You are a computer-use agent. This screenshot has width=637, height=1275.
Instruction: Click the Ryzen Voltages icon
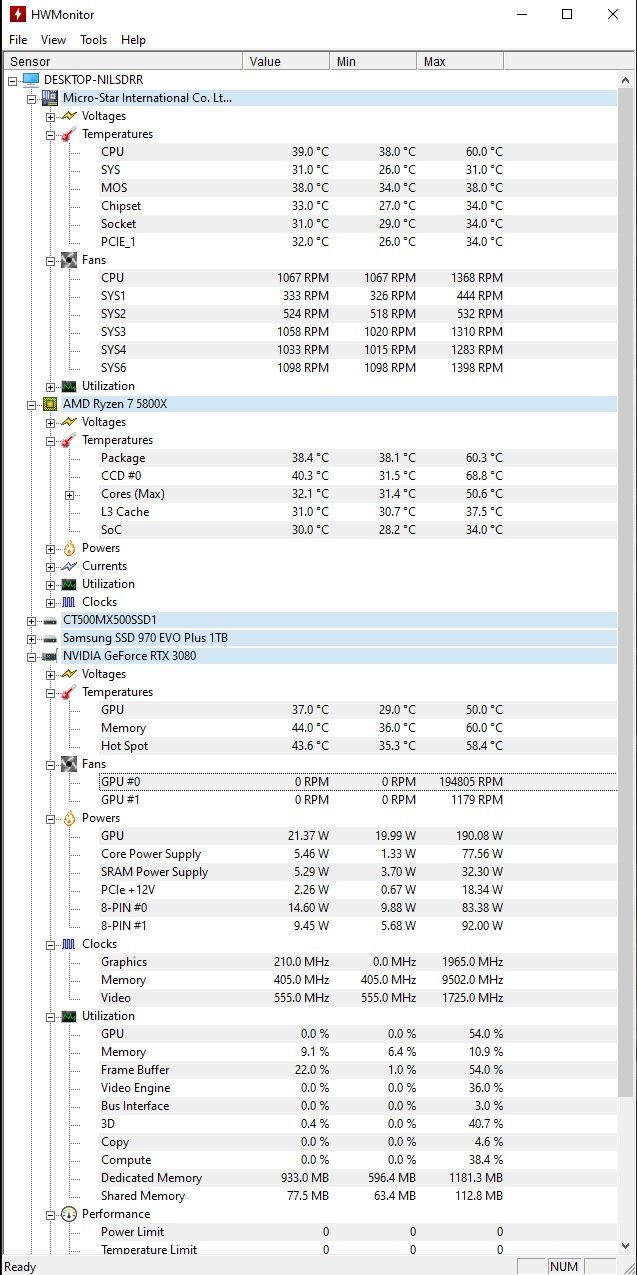(x=68, y=422)
